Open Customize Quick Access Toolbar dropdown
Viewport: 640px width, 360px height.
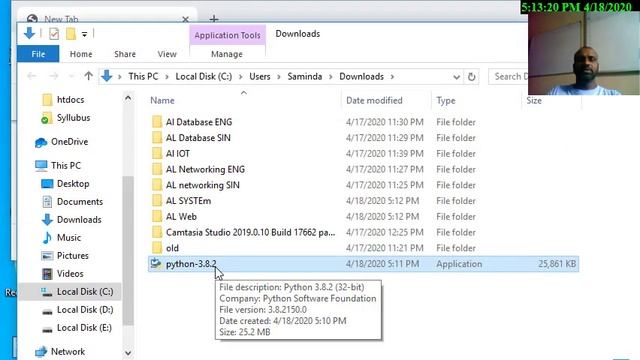(84, 34)
